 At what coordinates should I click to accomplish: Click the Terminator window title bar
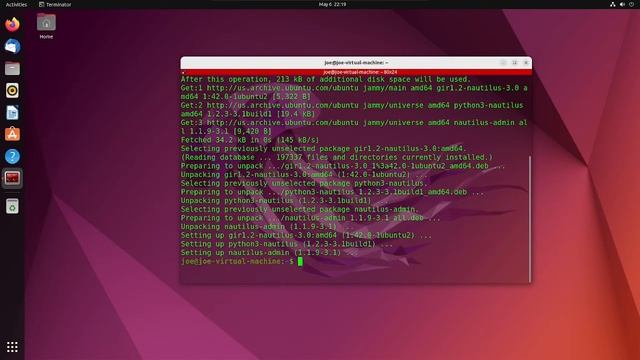tap(356, 63)
